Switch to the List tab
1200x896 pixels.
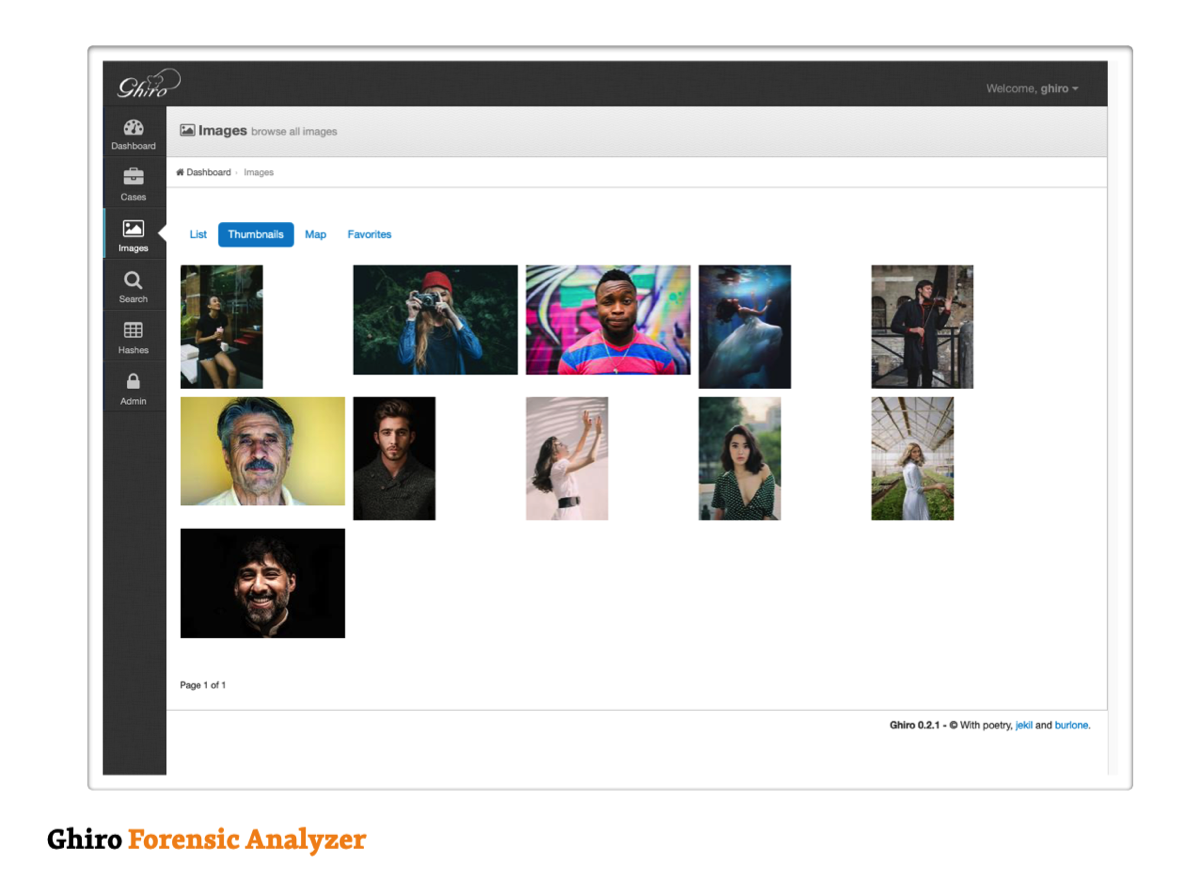198,235
